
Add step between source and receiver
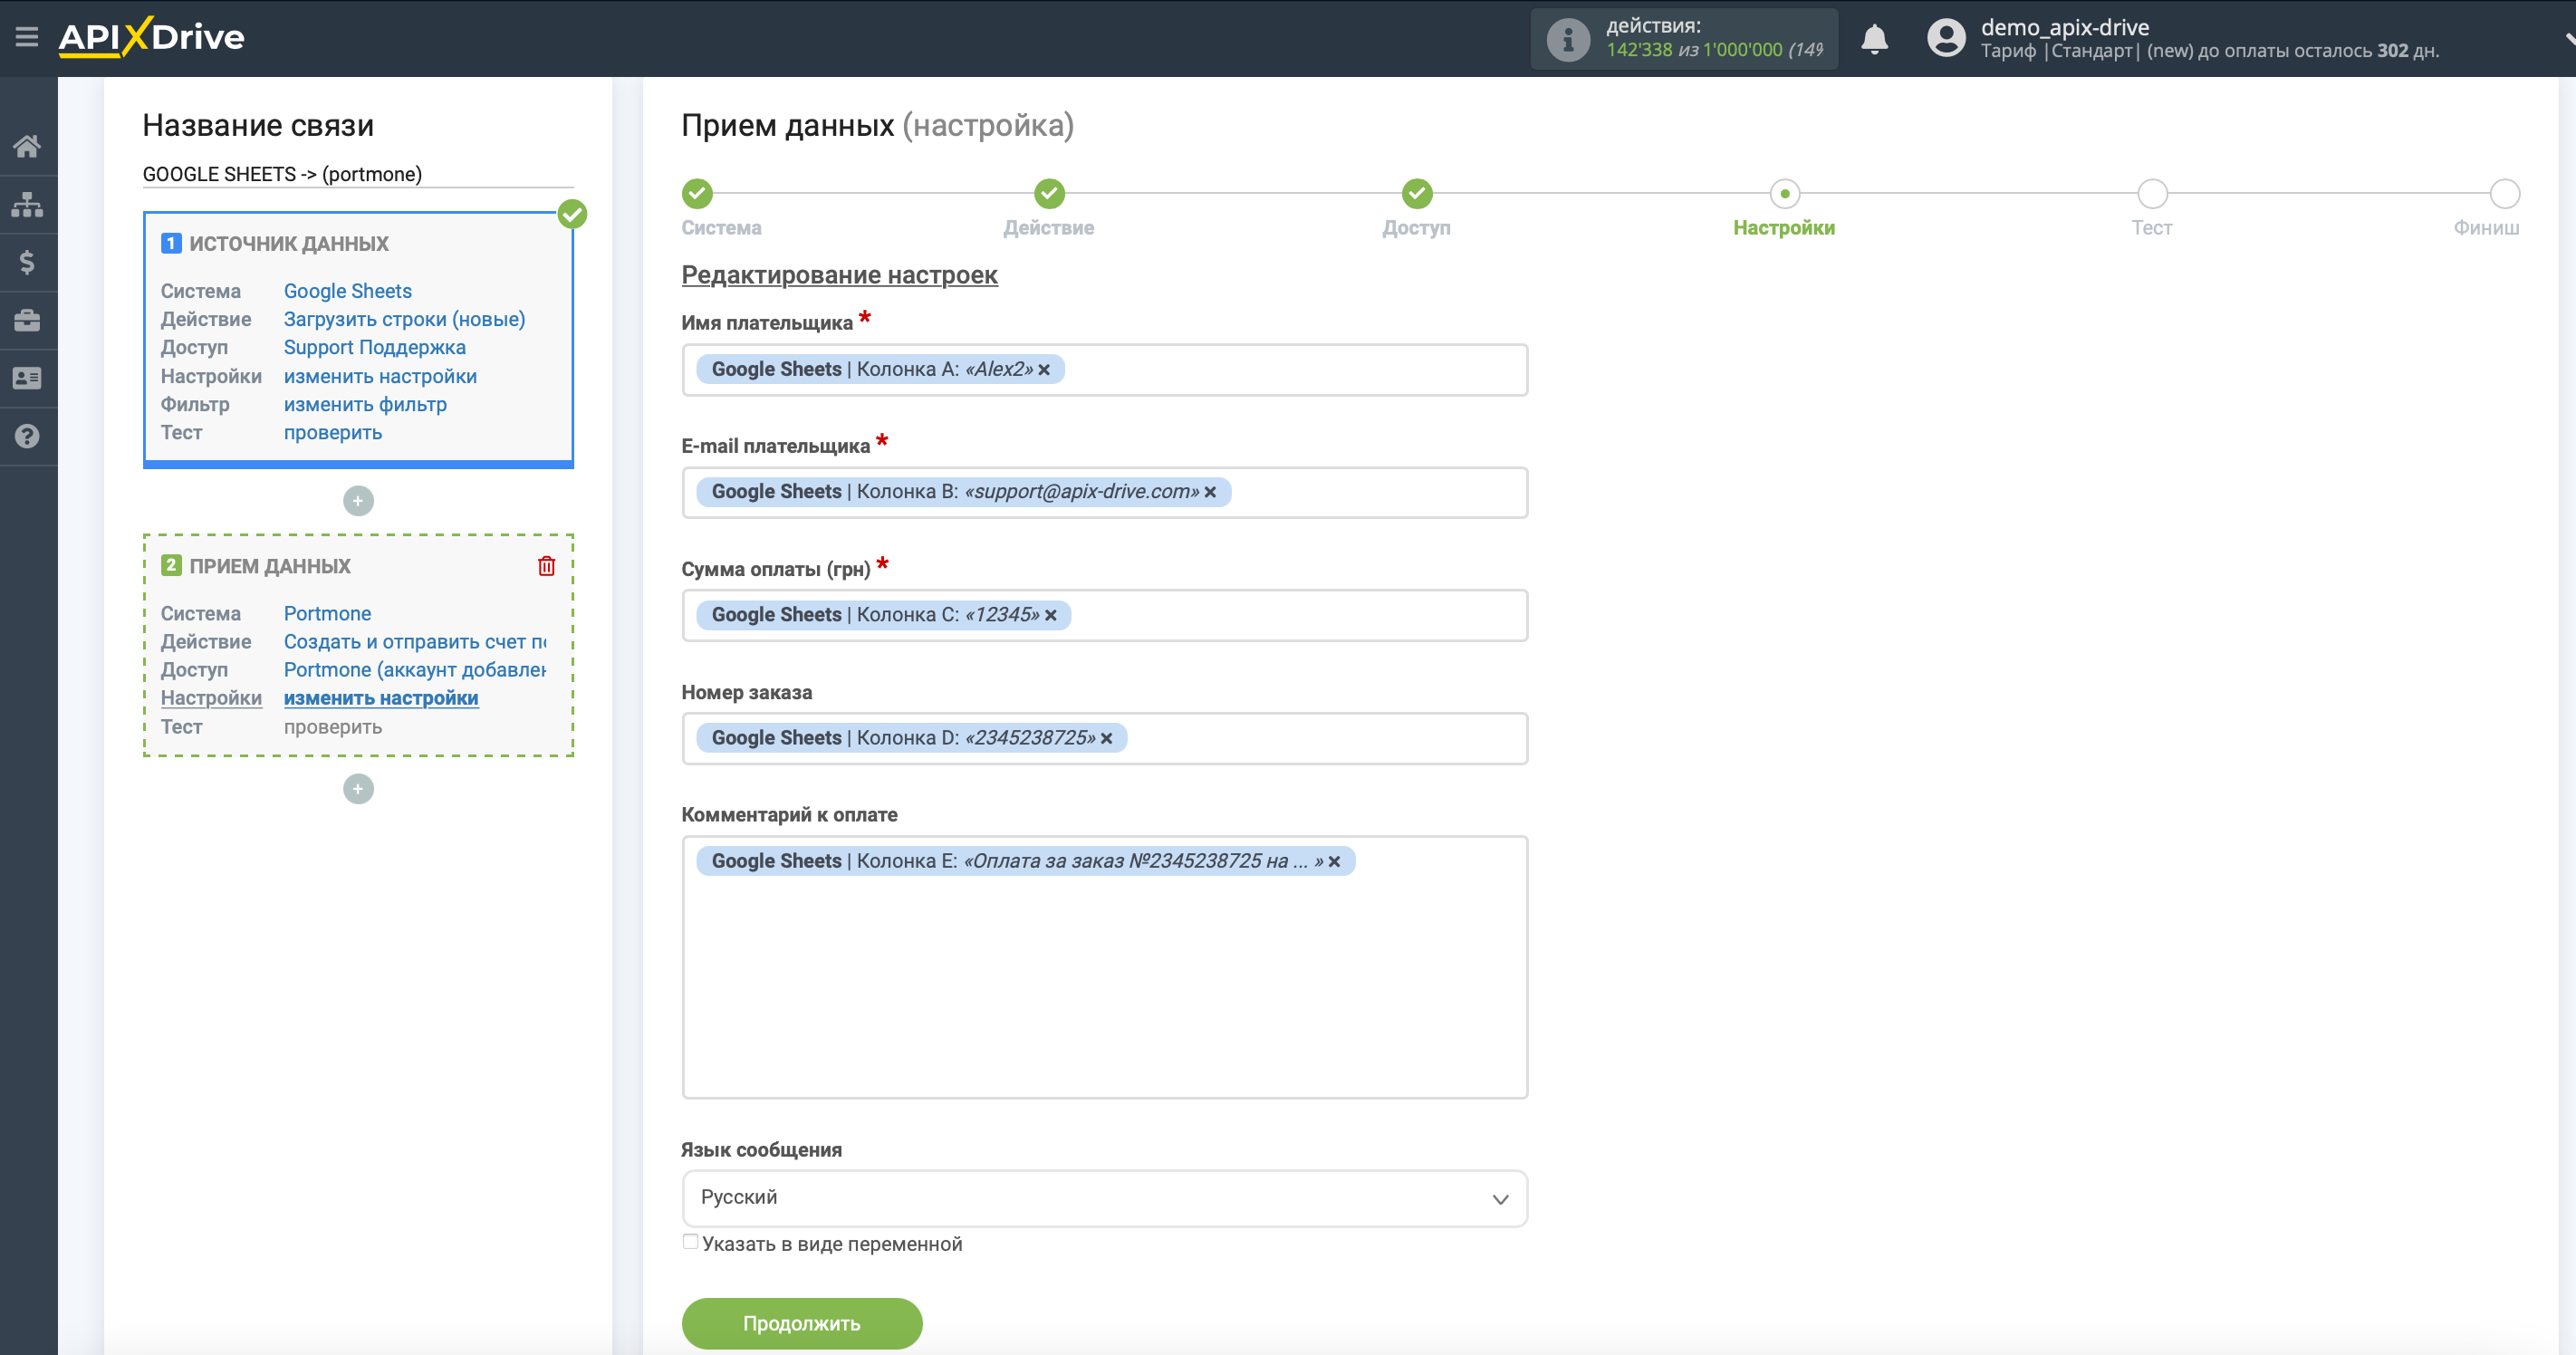coord(358,501)
